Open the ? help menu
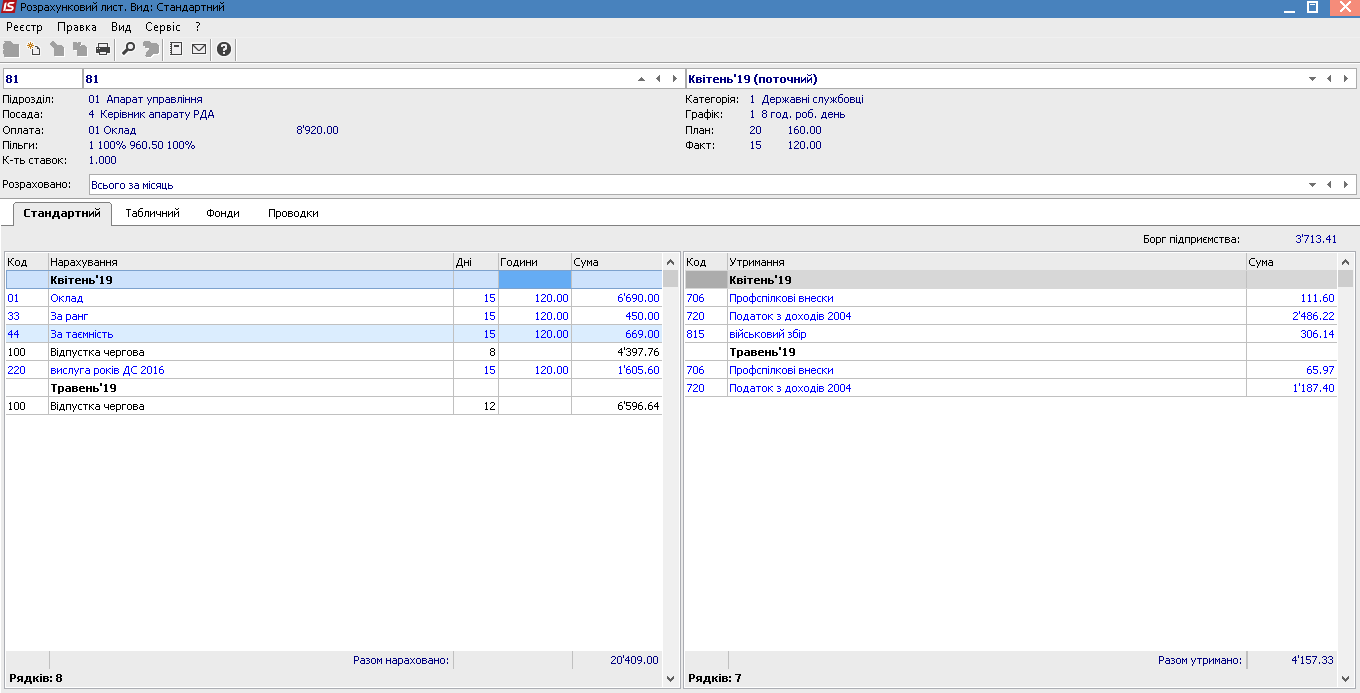Image resolution: width=1360 pixels, height=693 pixels. (198, 27)
